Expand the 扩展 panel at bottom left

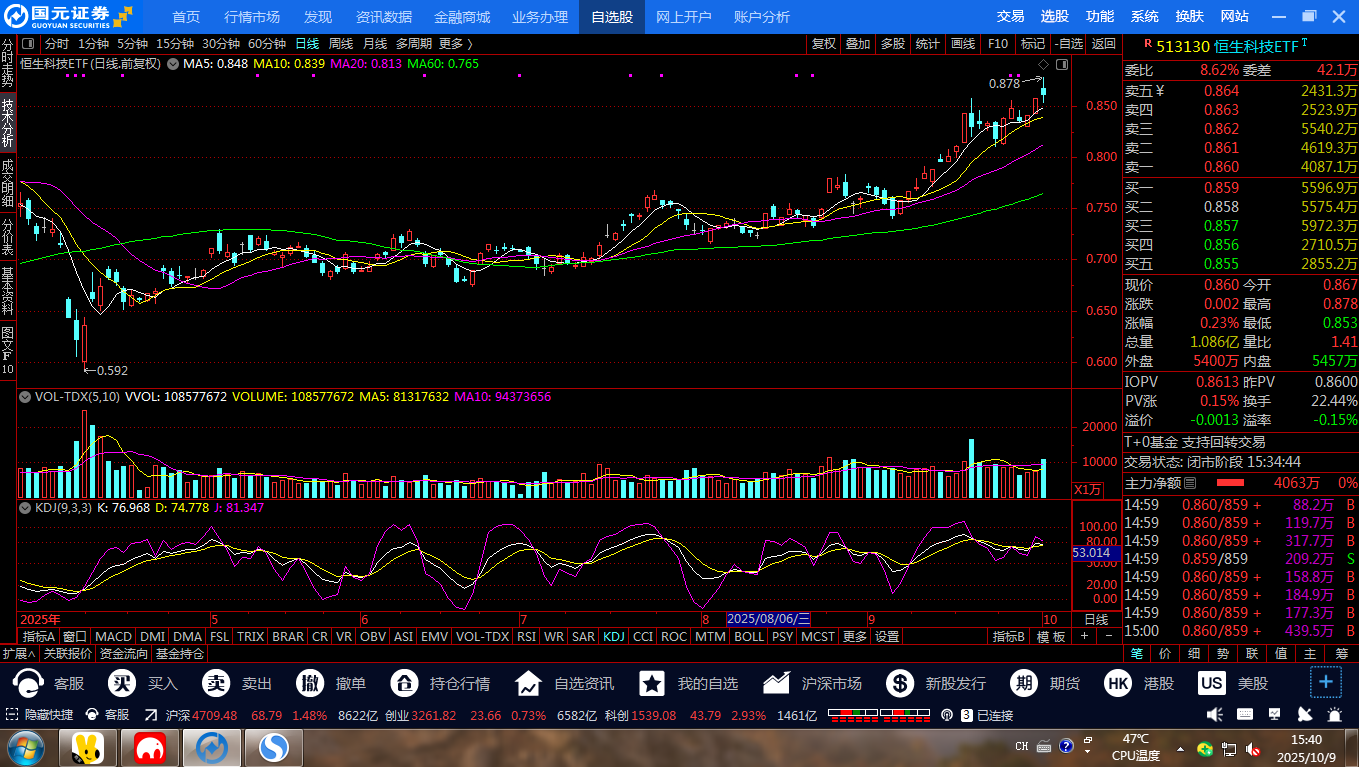[18, 654]
